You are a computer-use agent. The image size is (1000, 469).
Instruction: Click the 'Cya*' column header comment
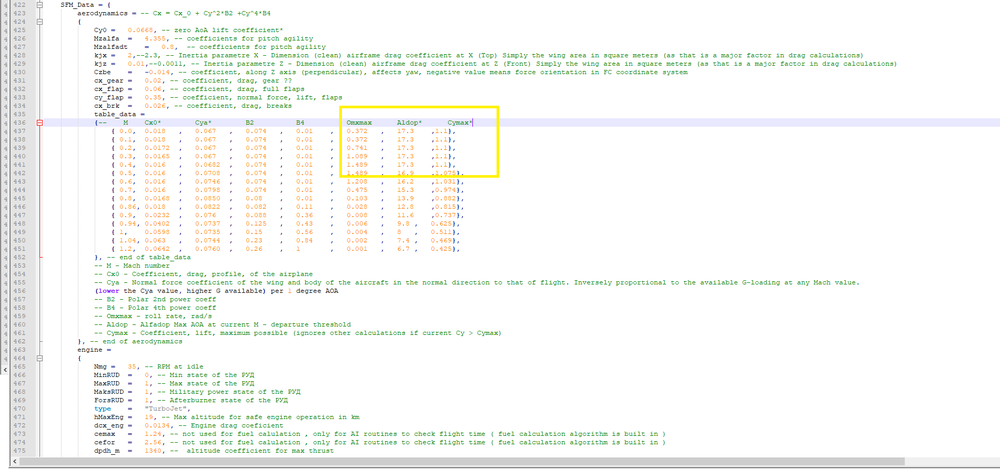(x=203, y=123)
